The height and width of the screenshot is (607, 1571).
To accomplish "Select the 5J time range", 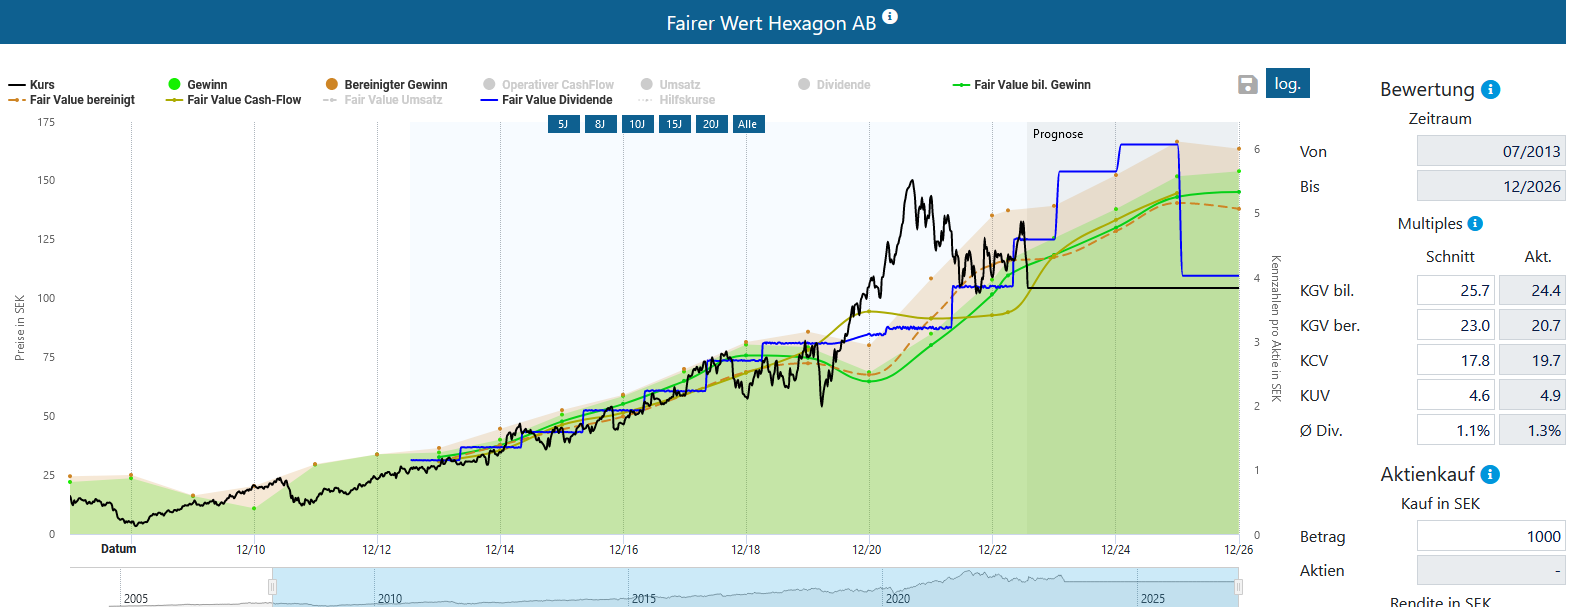I will (x=563, y=124).
